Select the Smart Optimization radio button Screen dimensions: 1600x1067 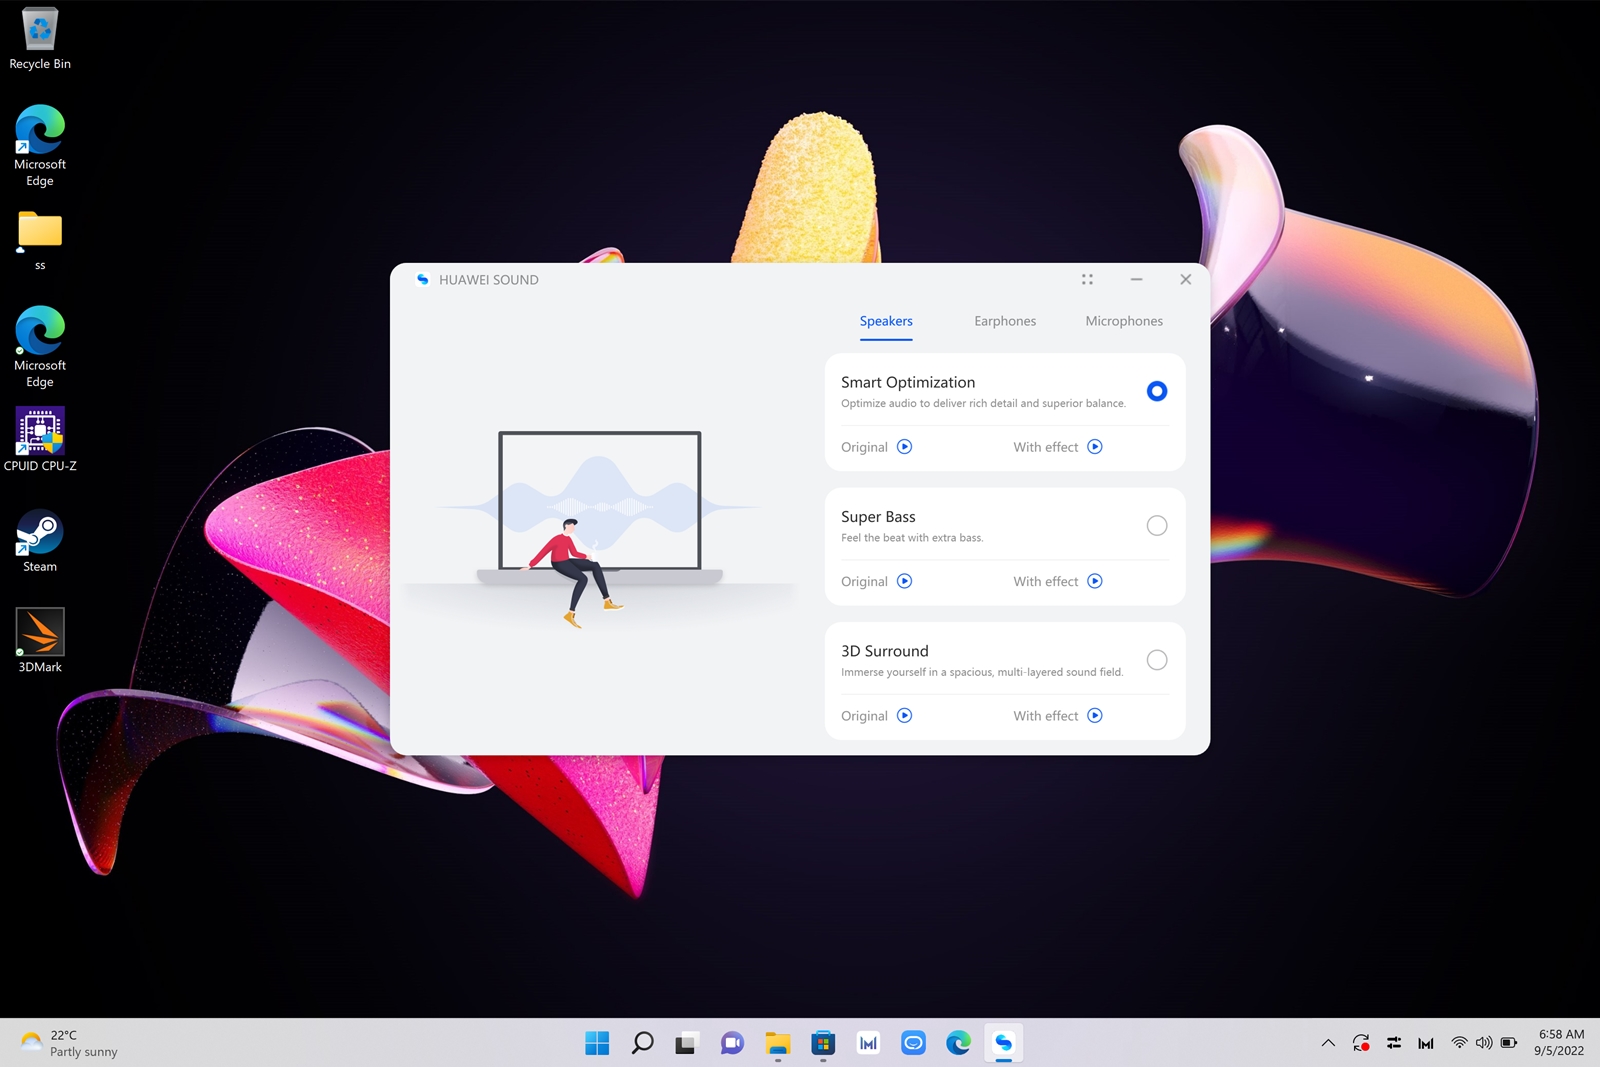(1157, 391)
